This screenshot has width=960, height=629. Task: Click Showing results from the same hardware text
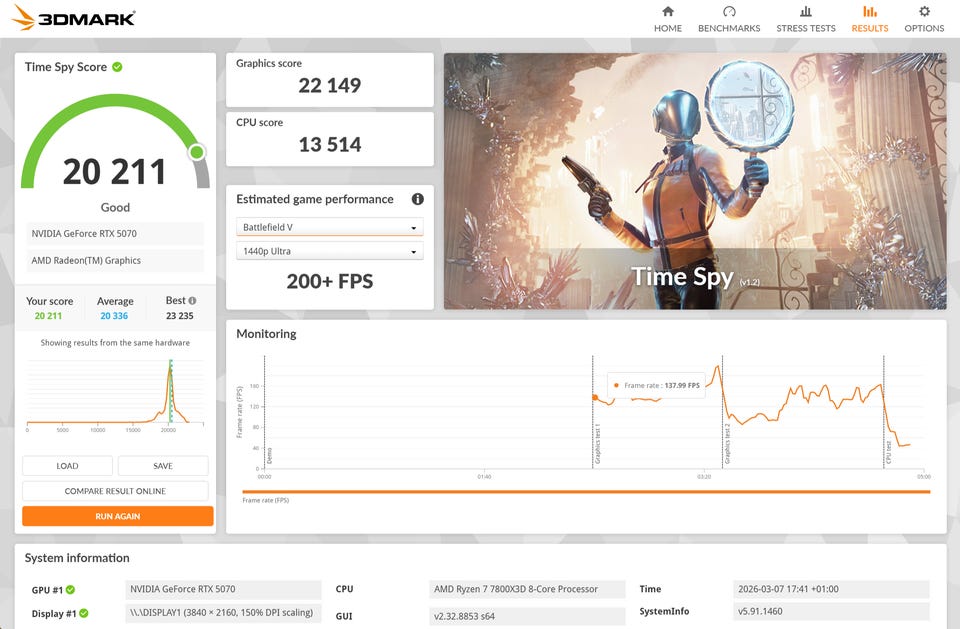[115, 343]
